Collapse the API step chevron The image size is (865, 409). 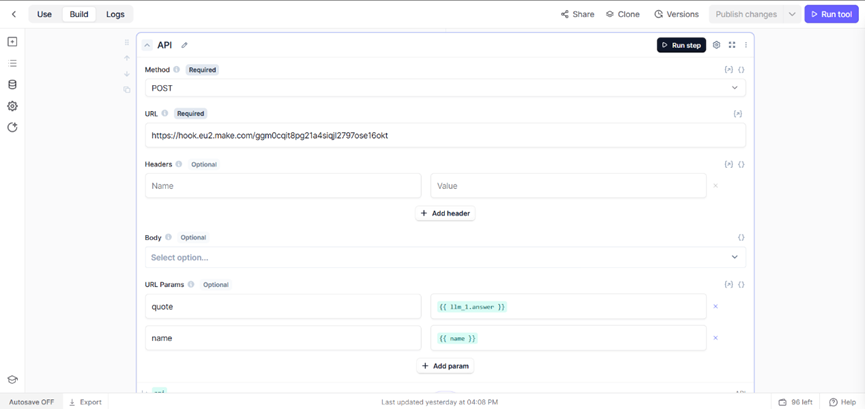click(147, 45)
